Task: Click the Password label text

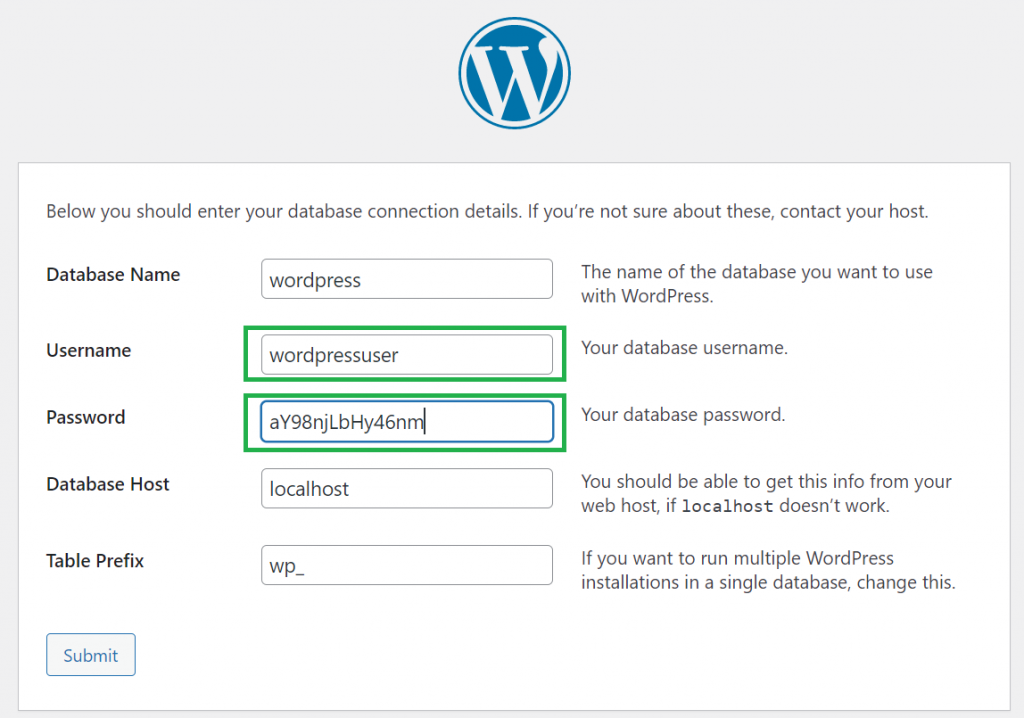Action: (85, 417)
